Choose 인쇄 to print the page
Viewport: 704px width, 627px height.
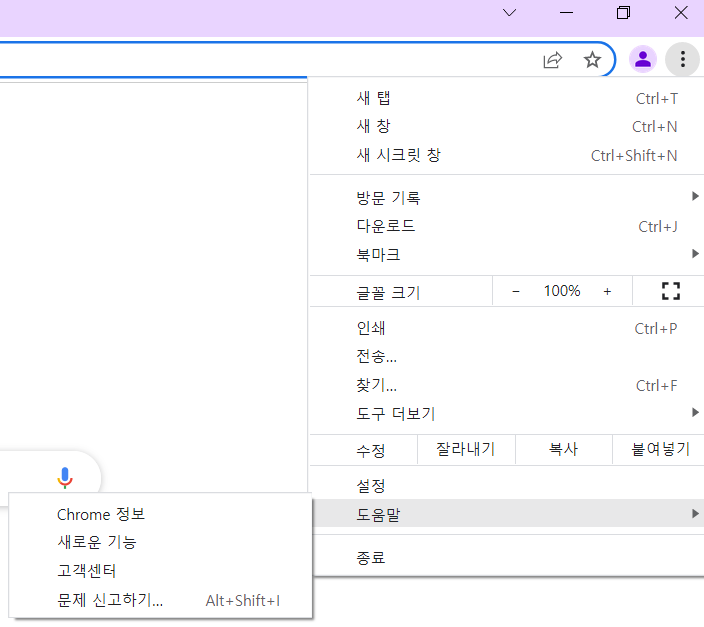tap(507, 328)
